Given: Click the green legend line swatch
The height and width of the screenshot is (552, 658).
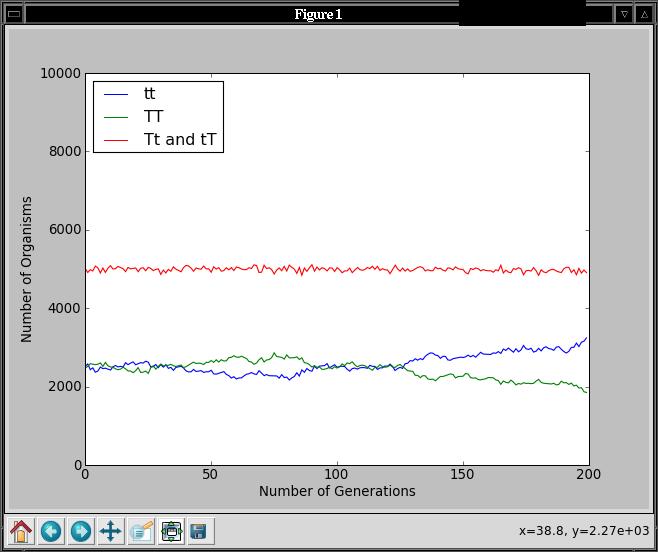Looking at the screenshot, I should click(x=116, y=117).
